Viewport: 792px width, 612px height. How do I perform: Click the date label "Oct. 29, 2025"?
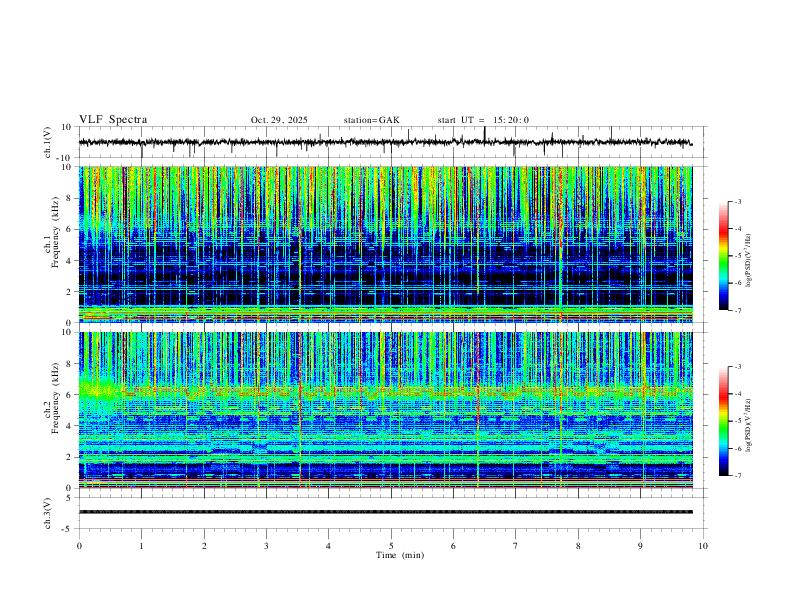click(x=279, y=120)
